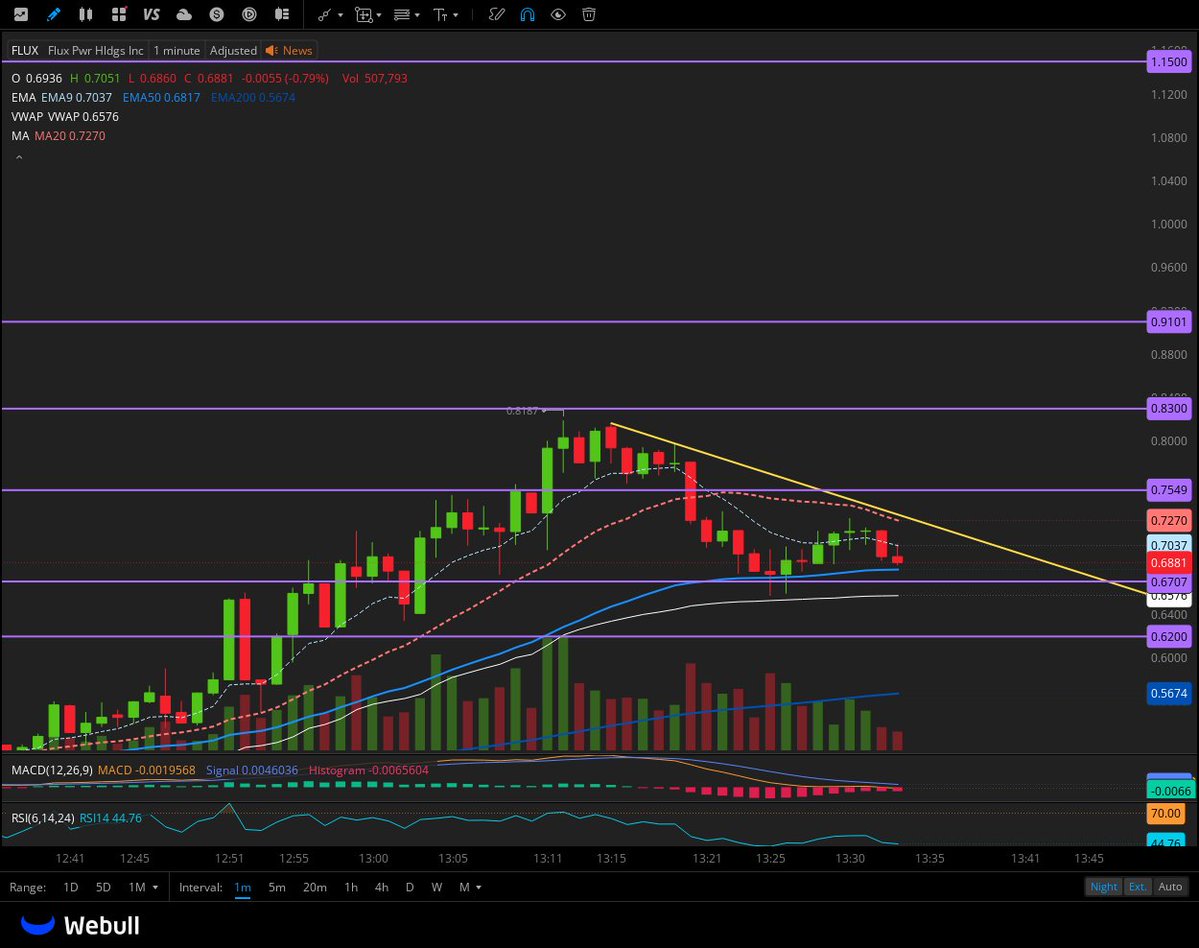Open the VS compare tool

(151, 15)
